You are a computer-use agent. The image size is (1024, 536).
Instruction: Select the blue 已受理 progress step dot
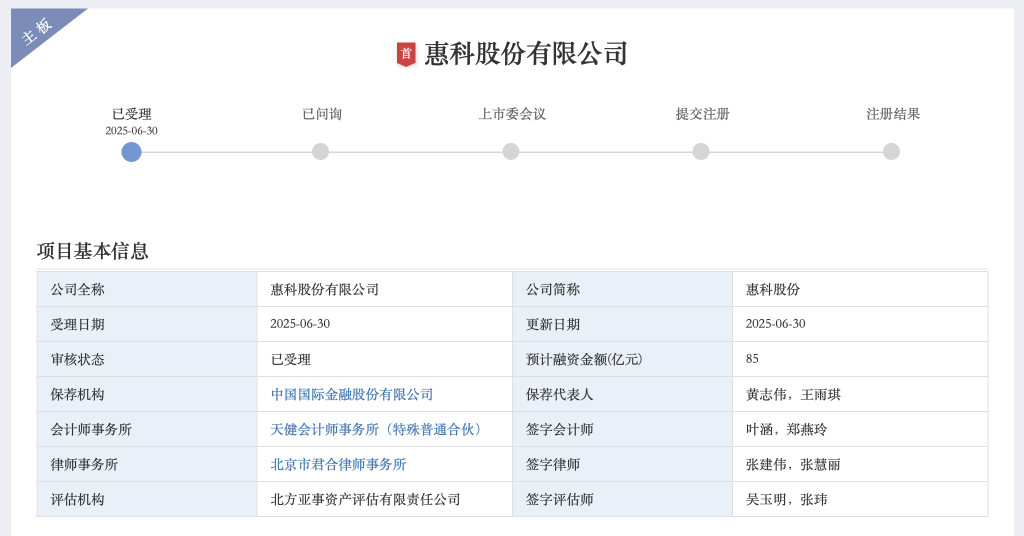(x=131, y=152)
